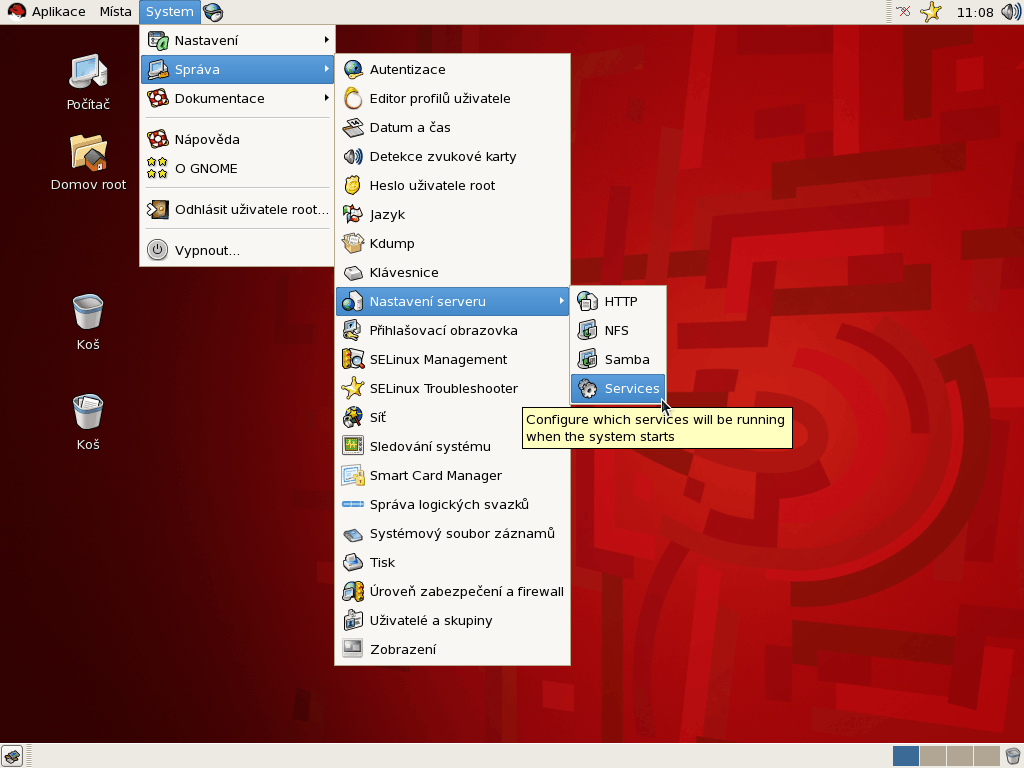Open Heslo uživatele root
The height and width of the screenshot is (768, 1024).
(453, 185)
